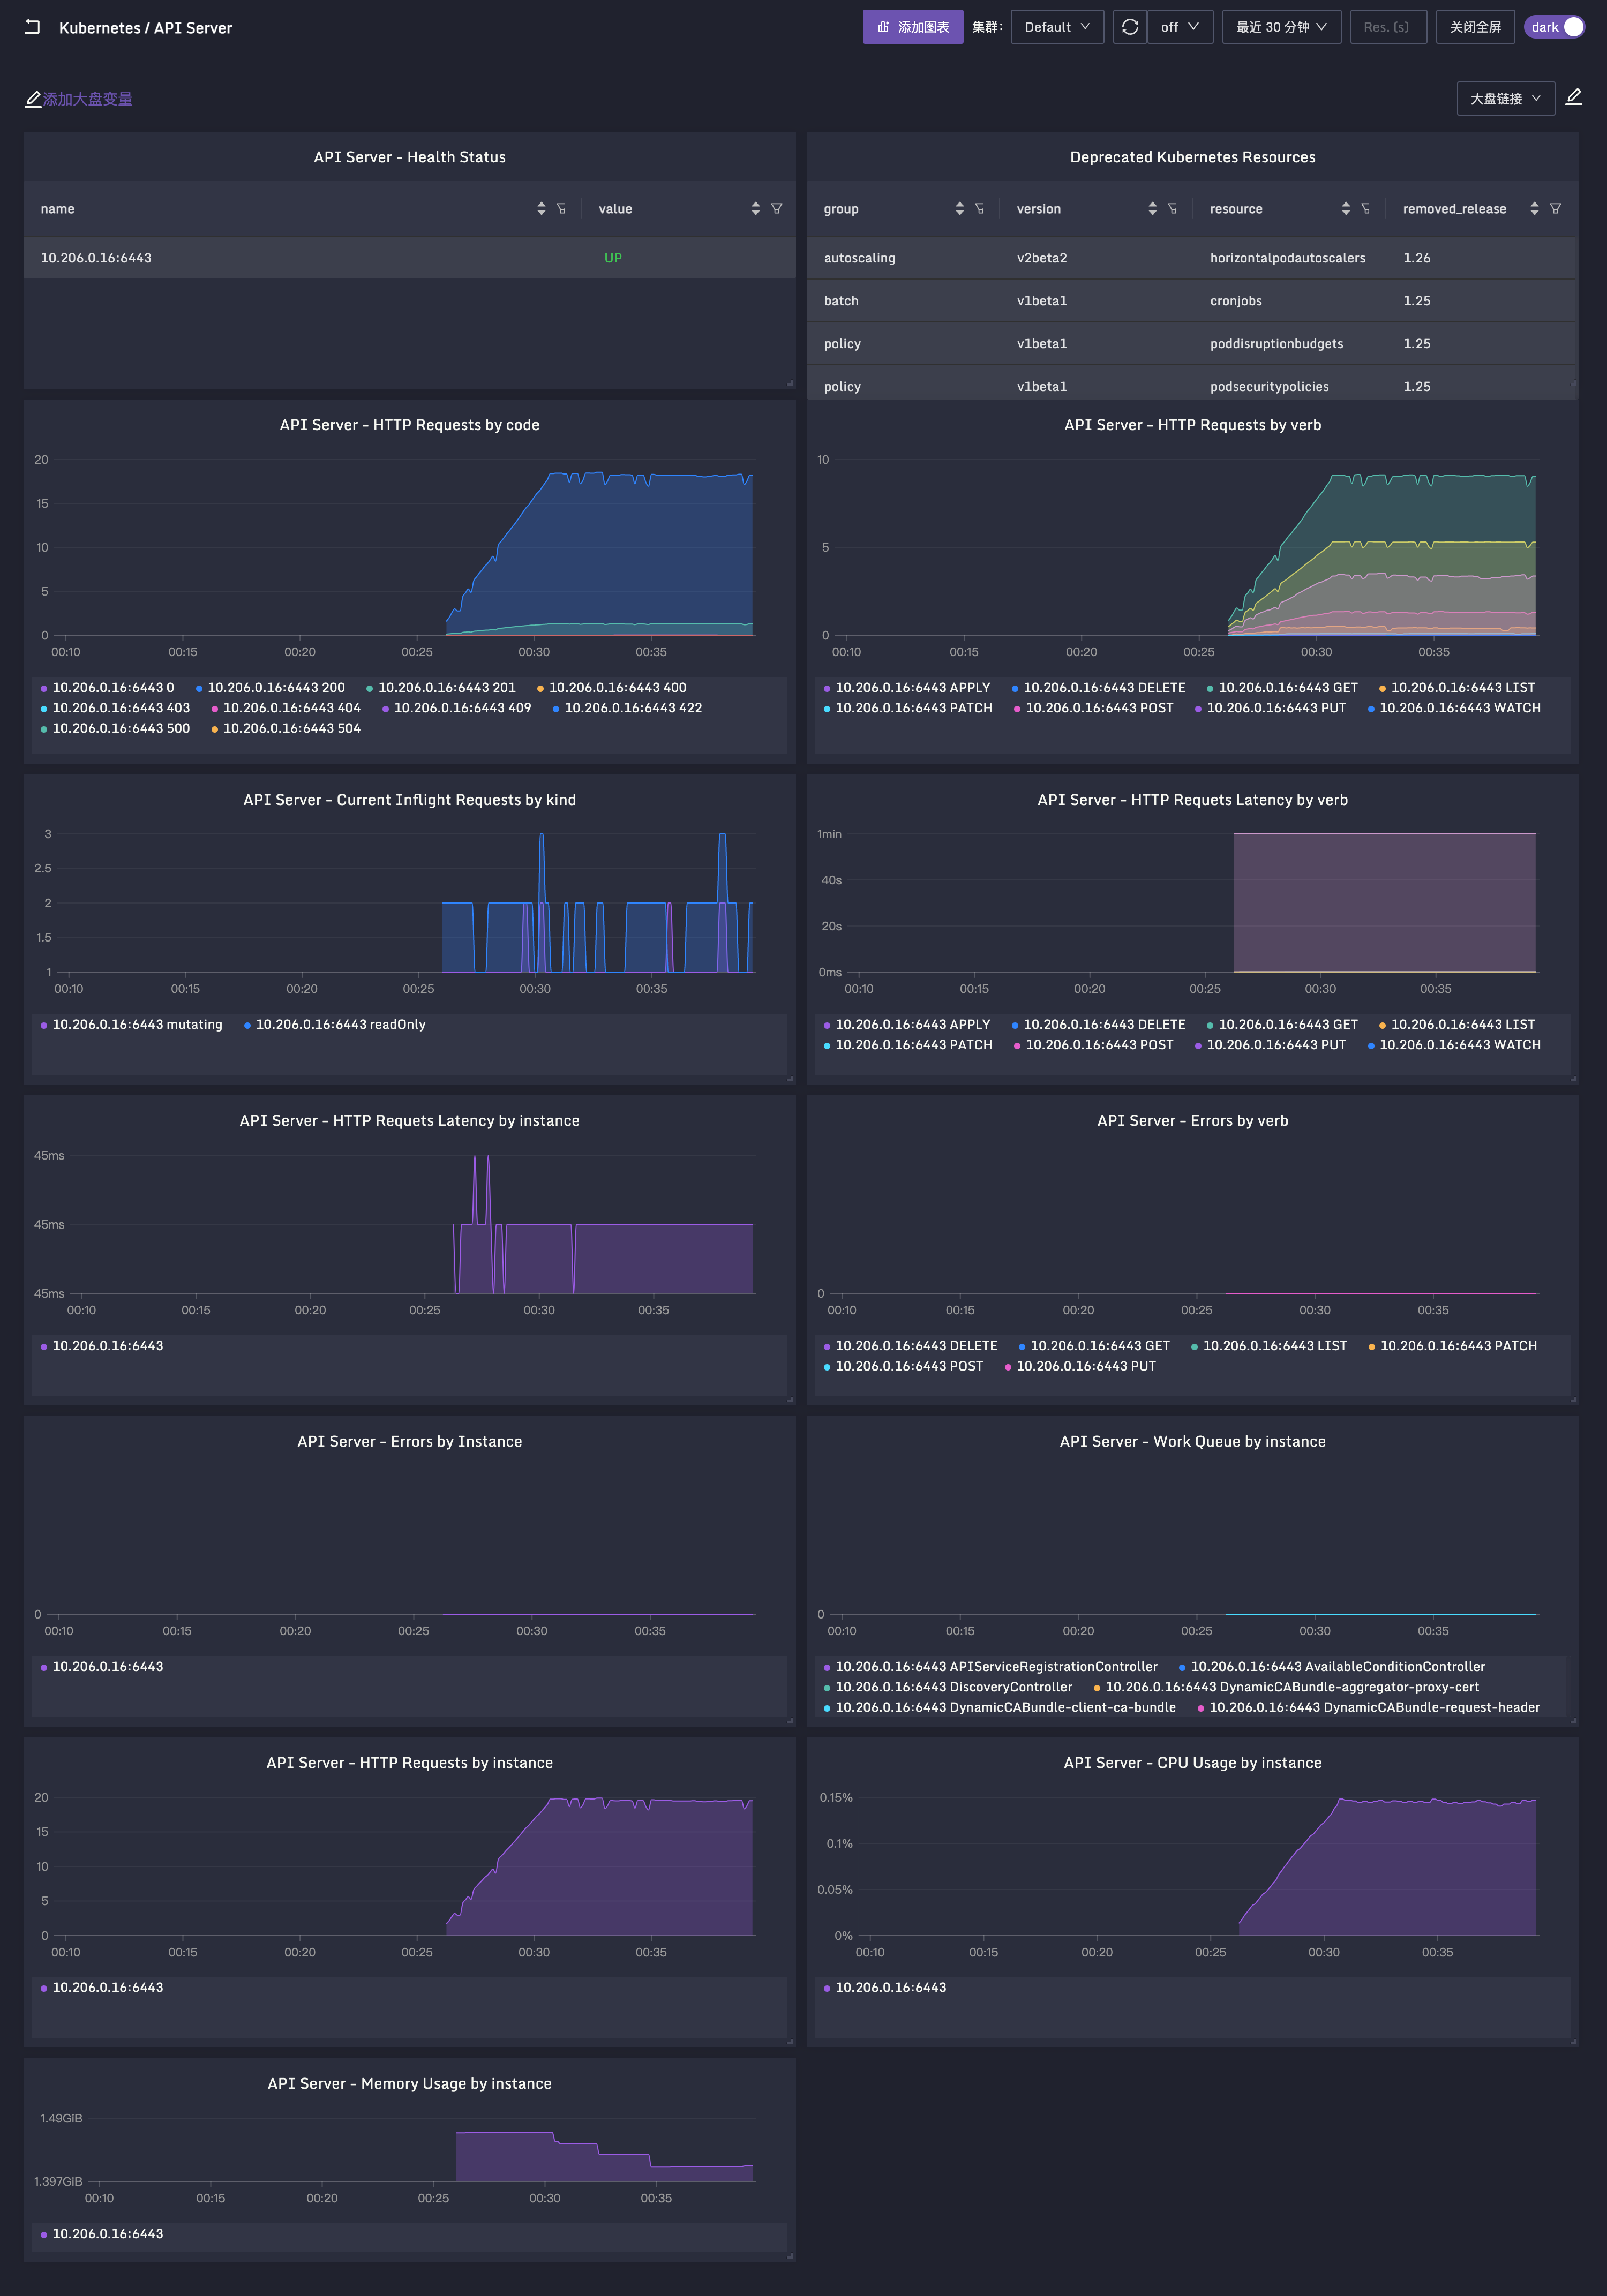Viewport: 1607px width, 2296px height.
Task: Open the 大盘链接 dropdown menu
Action: [x=1505, y=98]
